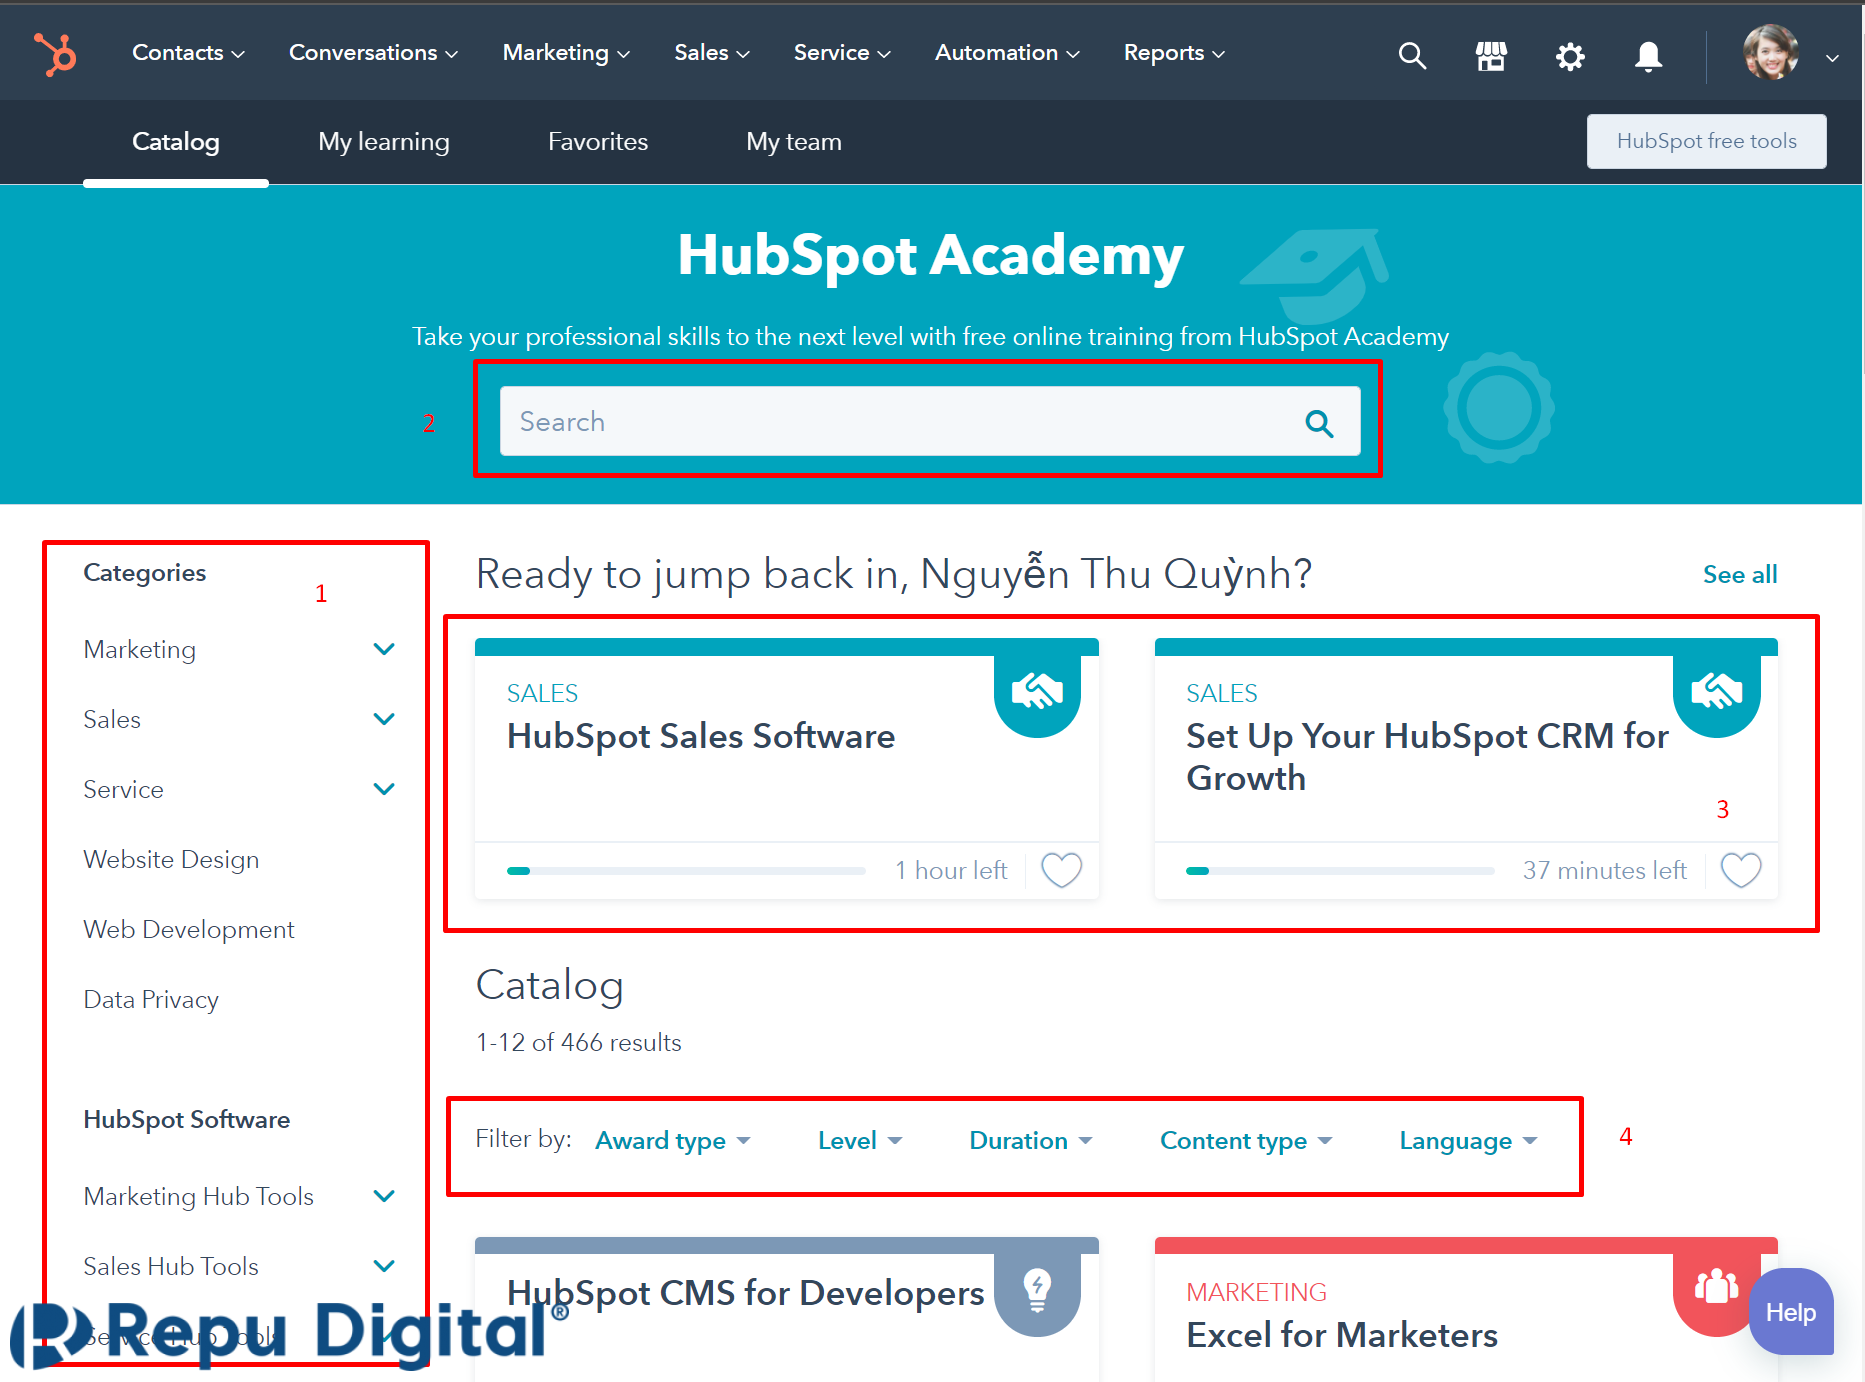Expand the Sales category chevron

[x=384, y=719]
